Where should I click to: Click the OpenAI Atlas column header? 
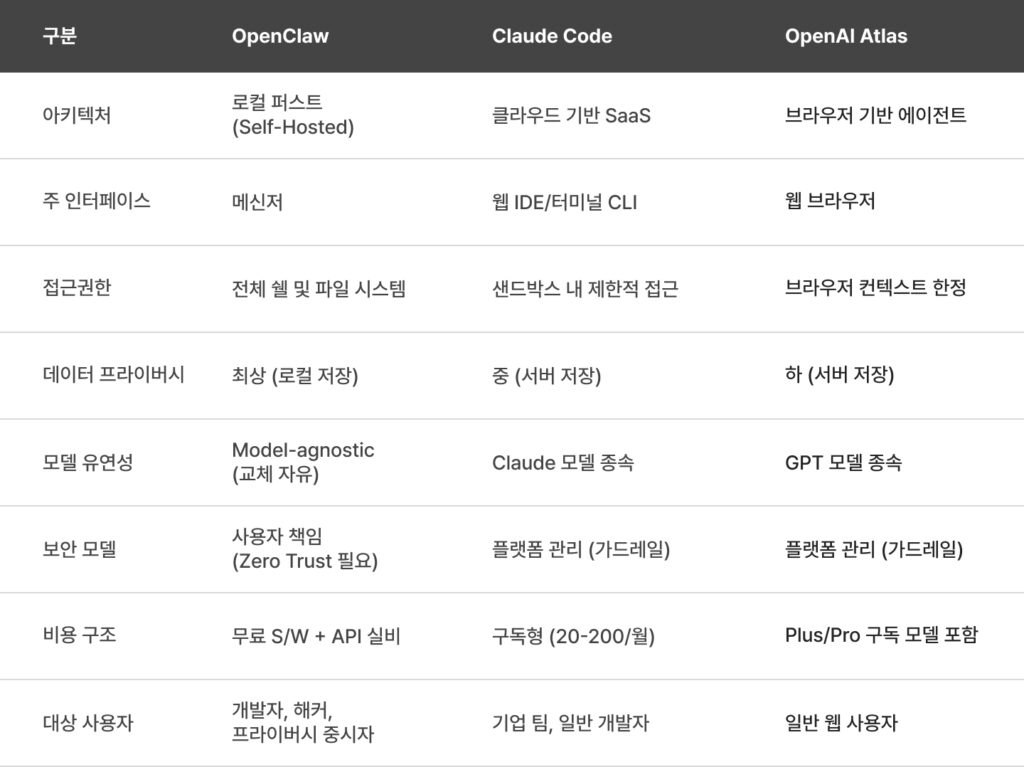tap(846, 37)
